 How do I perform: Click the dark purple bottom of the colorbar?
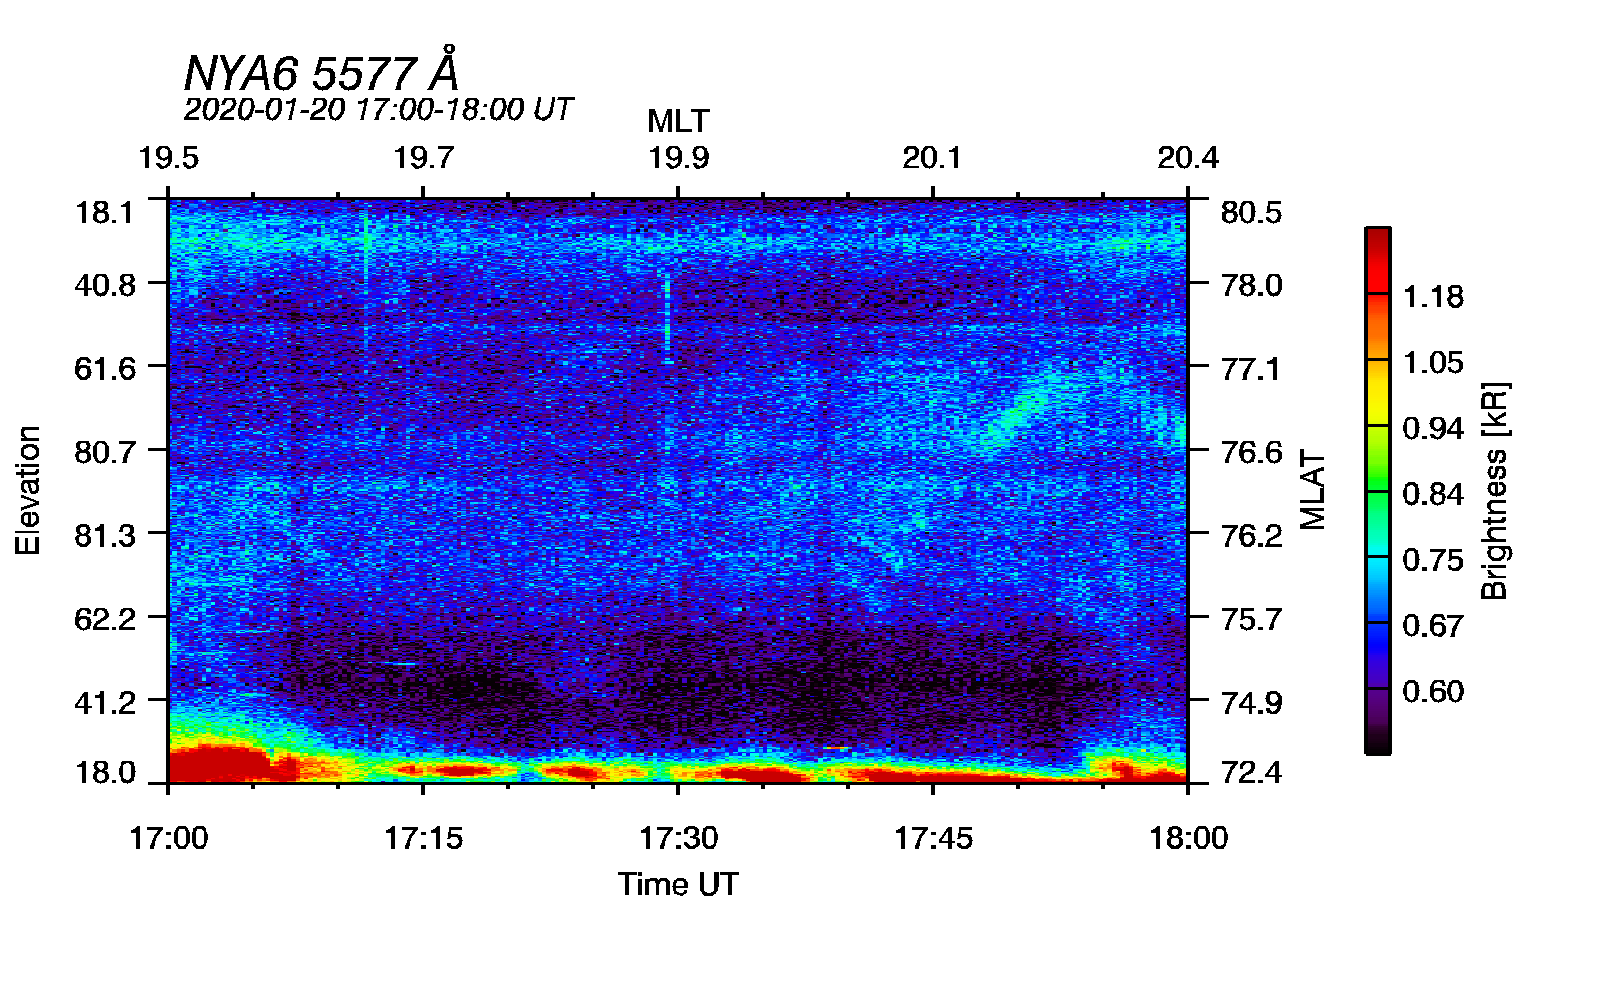coord(1377,720)
